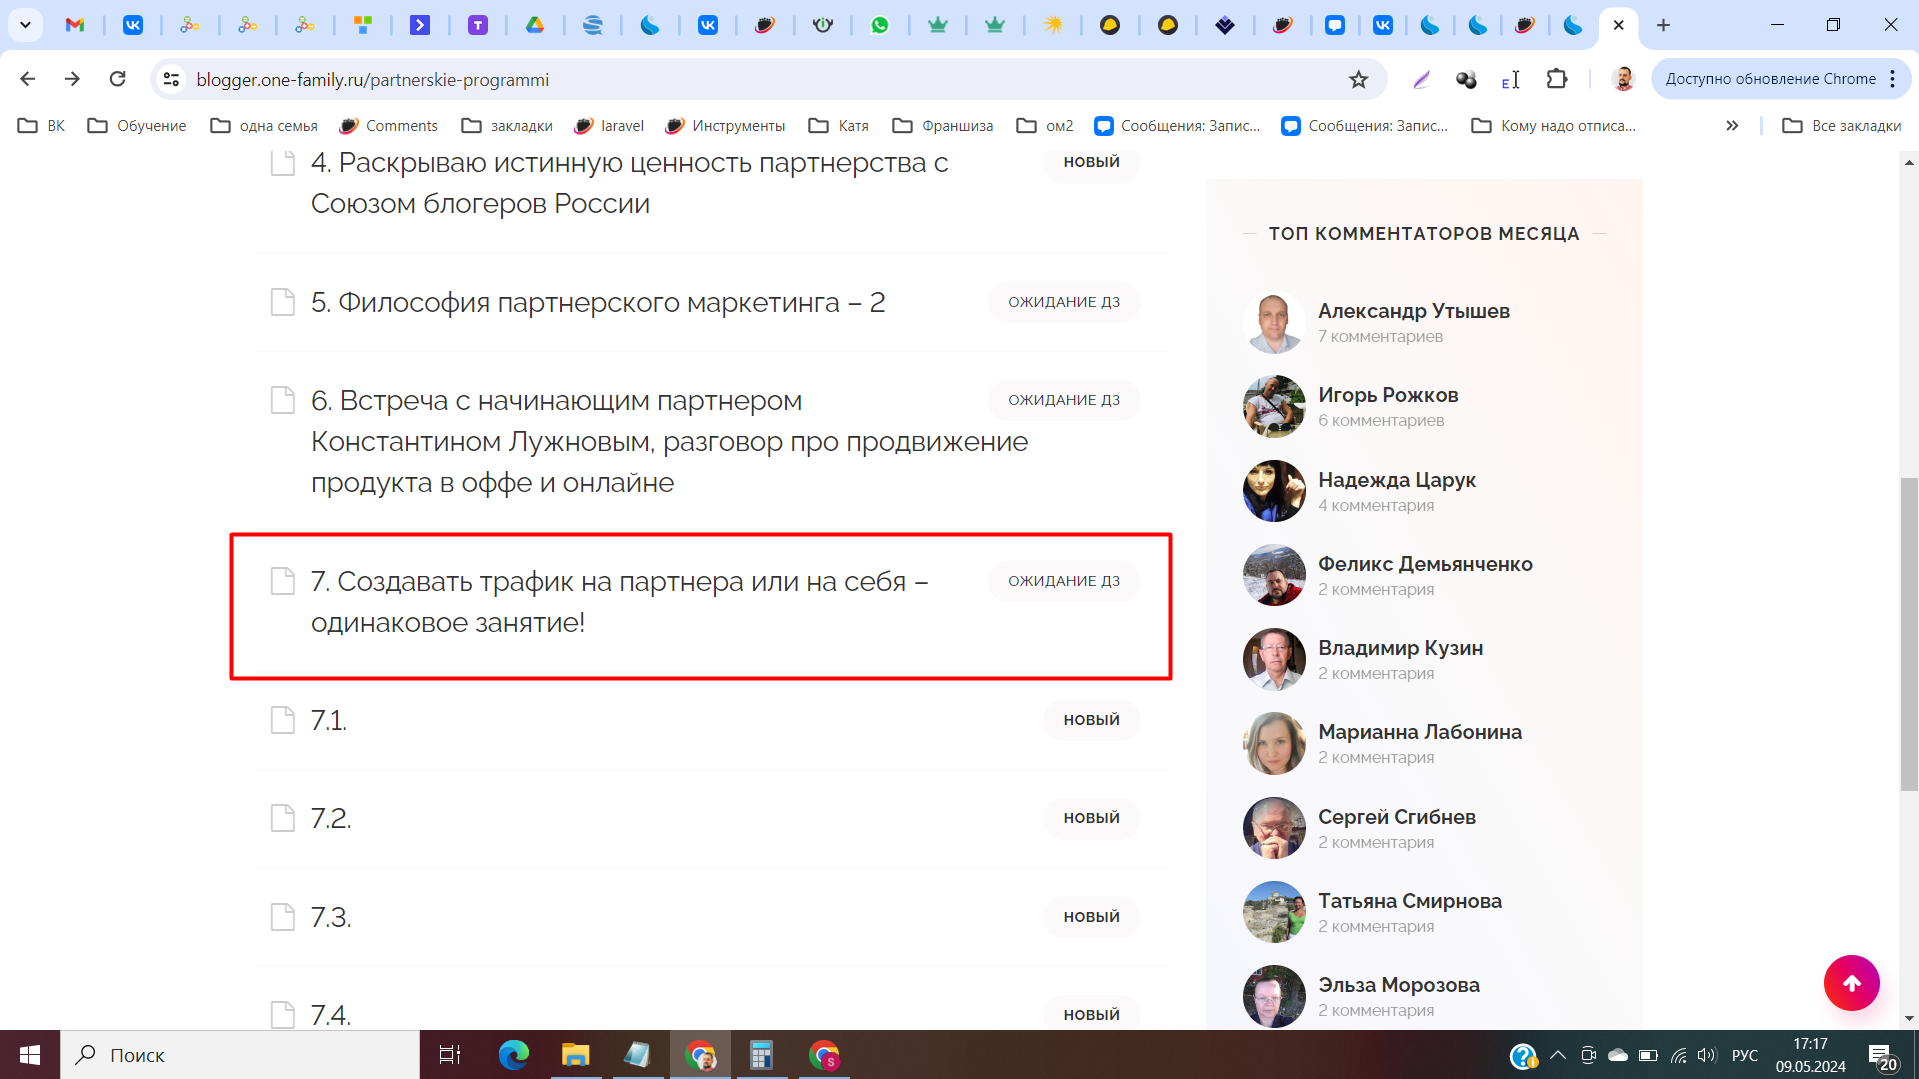Image resolution: width=1919 pixels, height=1079 pixels.
Task: Open the Chrome extensions puzzle icon
Action: pos(1556,79)
